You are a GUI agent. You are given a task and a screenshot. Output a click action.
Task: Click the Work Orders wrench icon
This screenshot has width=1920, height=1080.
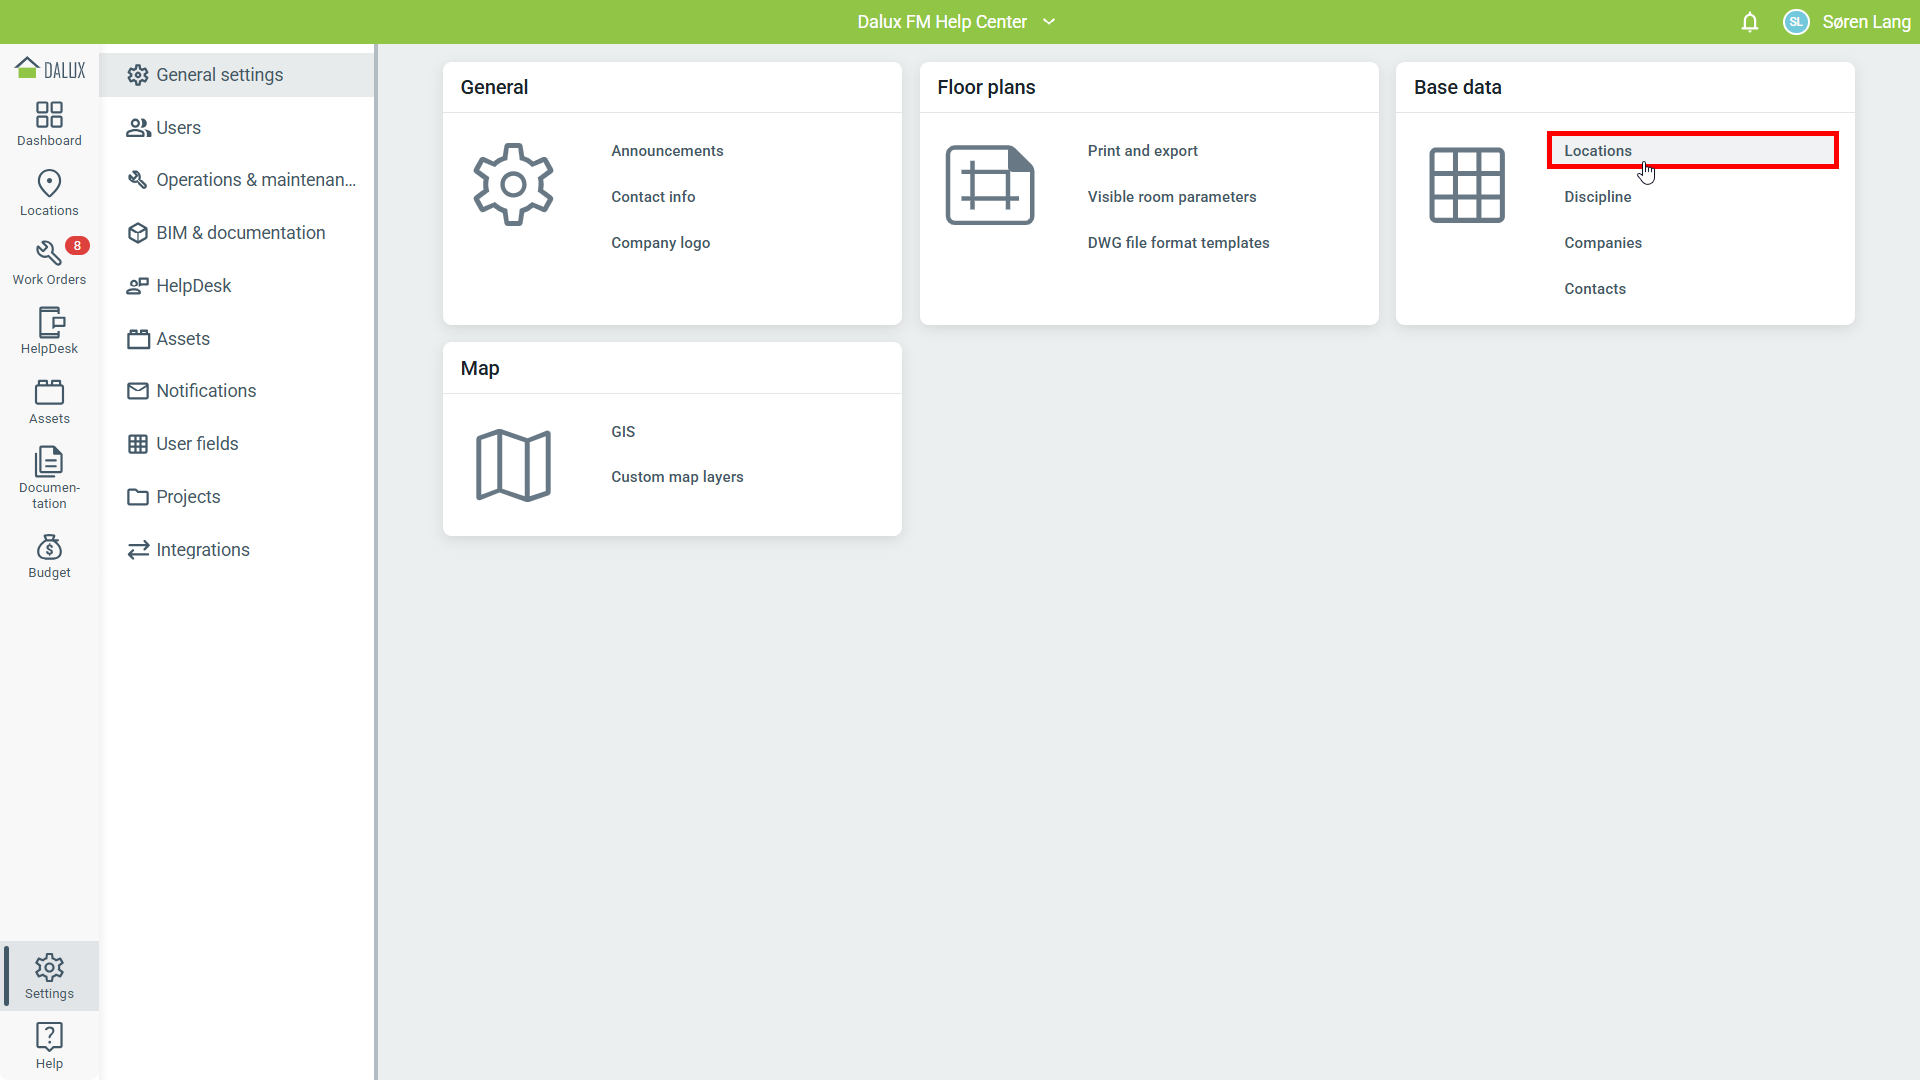pyautogui.click(x=48, y=255)
